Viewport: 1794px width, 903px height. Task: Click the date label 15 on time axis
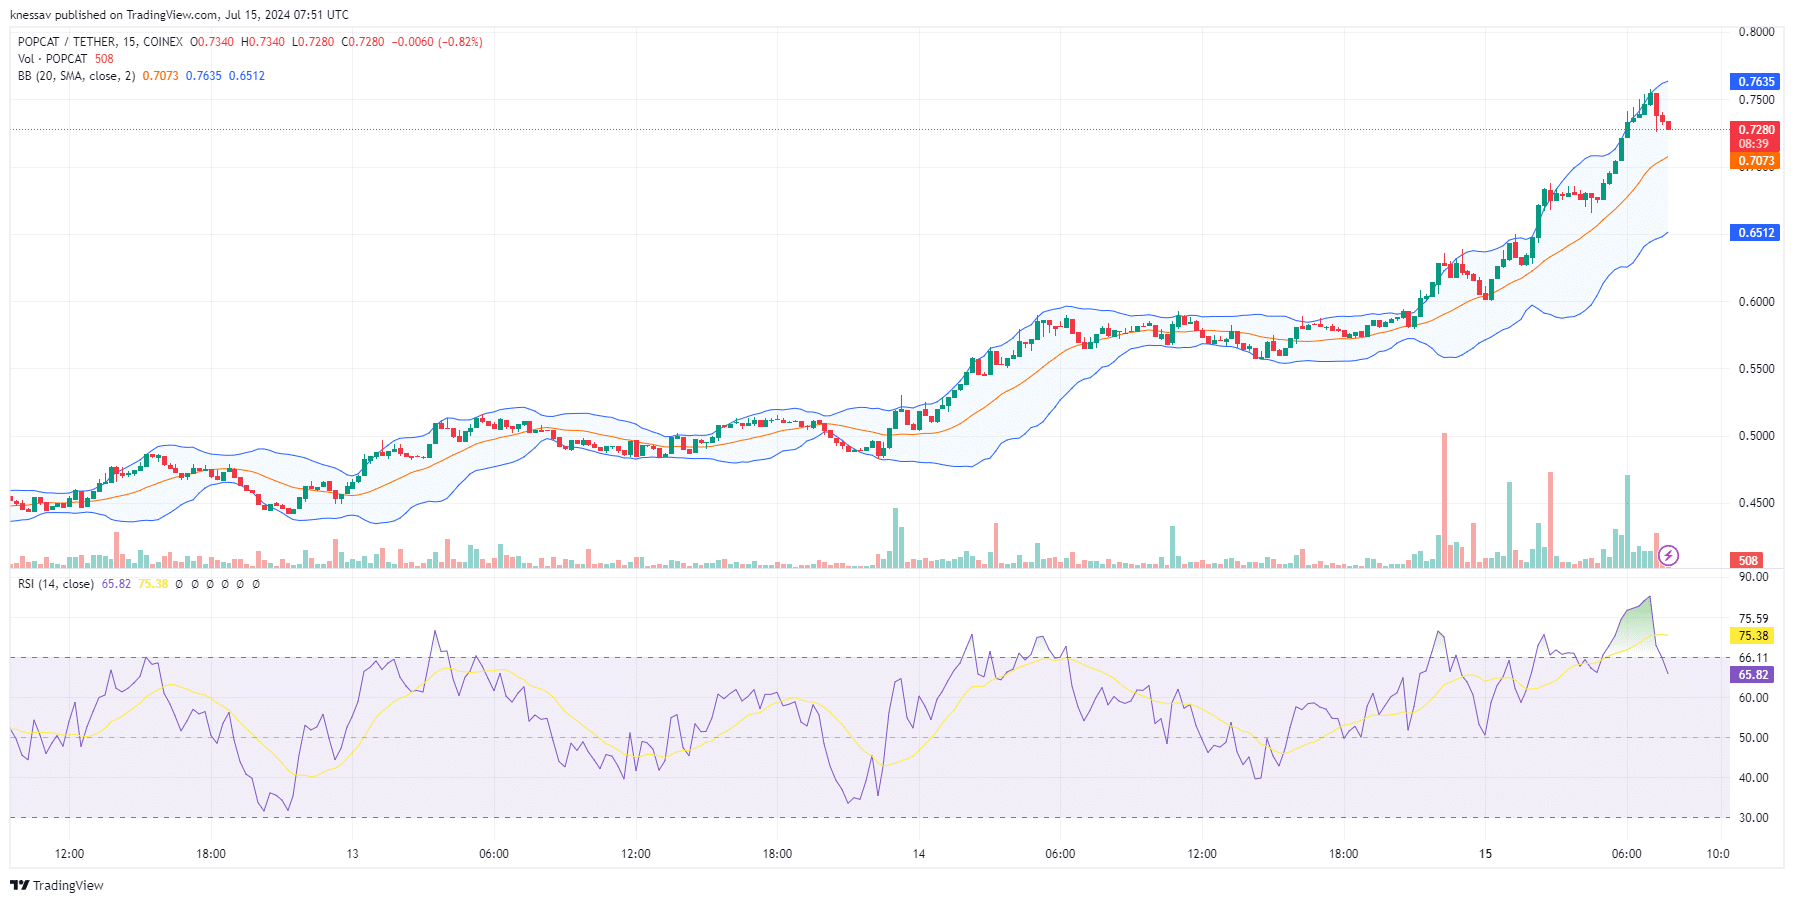tap(1485, 854)
